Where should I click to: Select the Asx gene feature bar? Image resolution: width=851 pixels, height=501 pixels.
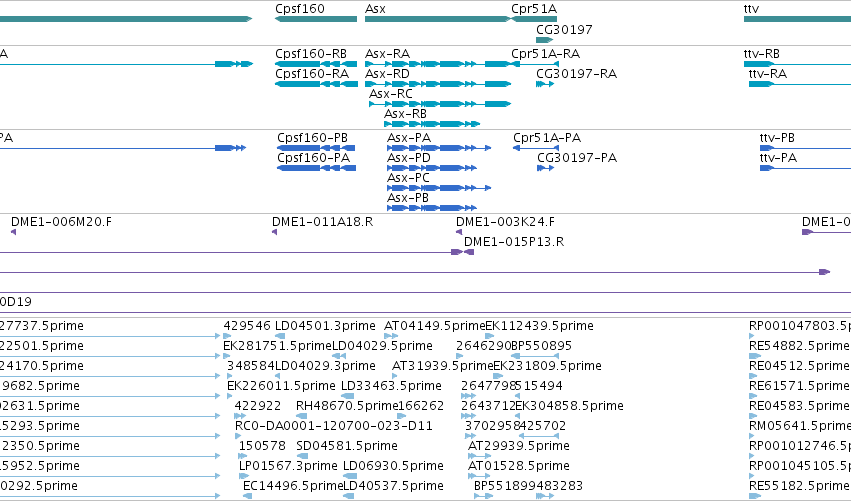(x=437, y=19)
